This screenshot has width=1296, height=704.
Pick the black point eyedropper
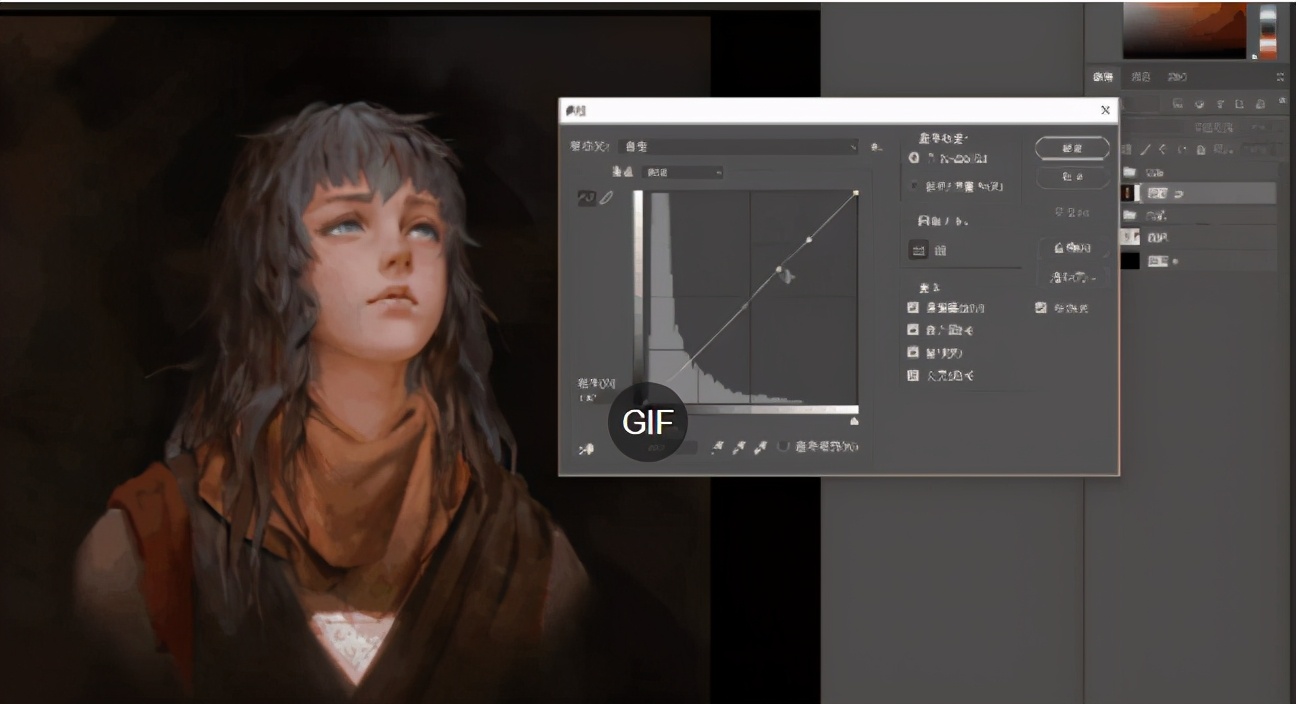[x=717, y=448]
